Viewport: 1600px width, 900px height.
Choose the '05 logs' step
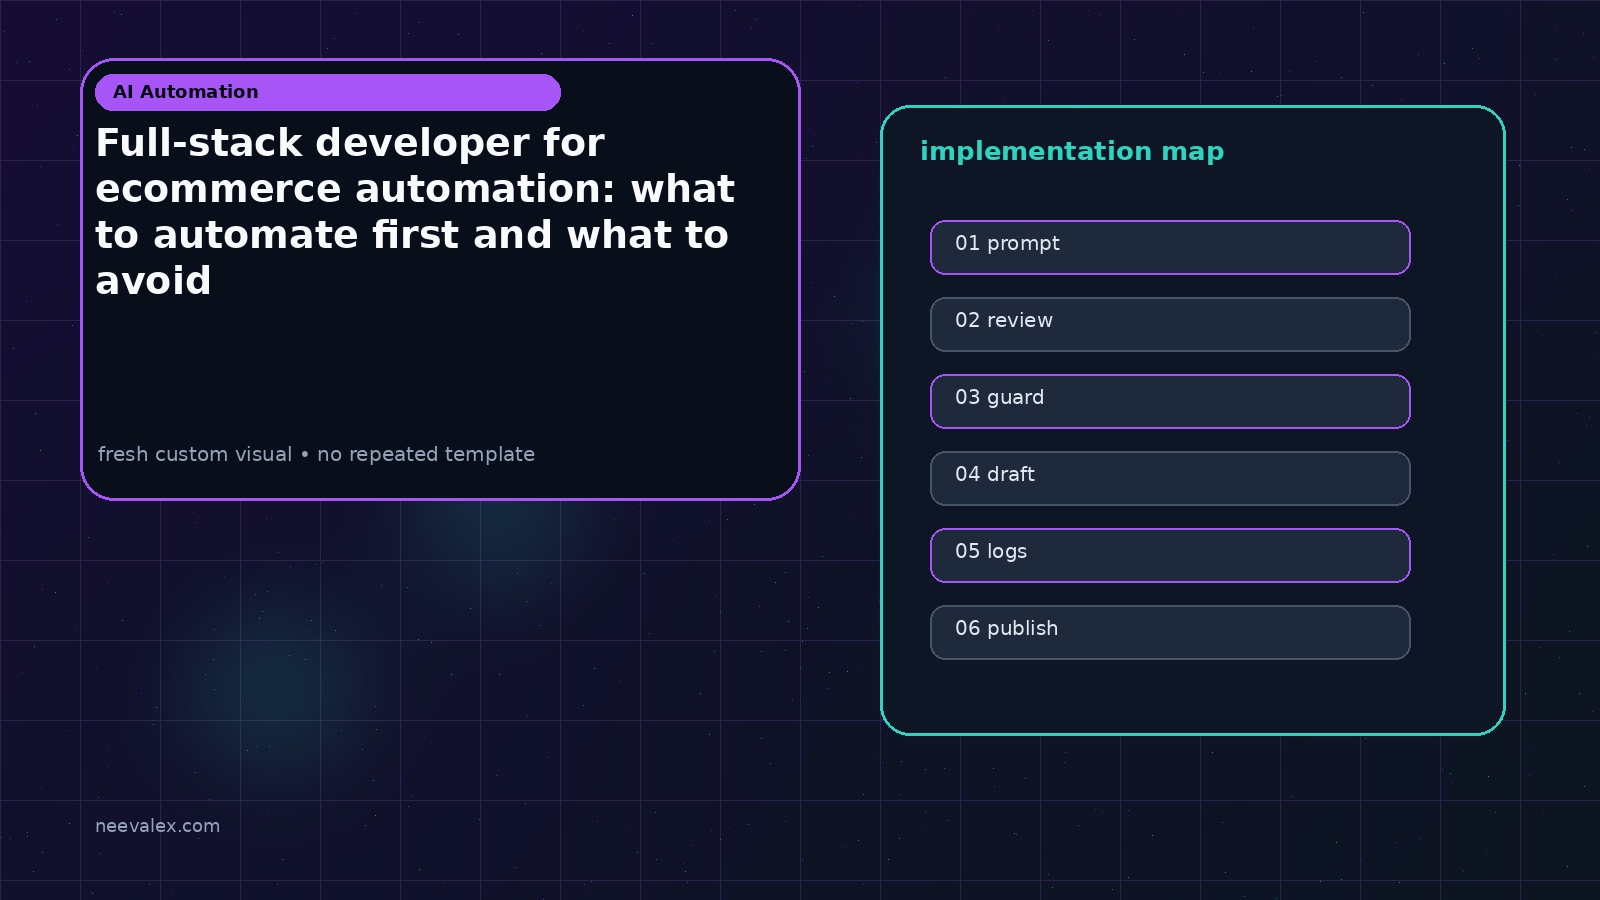pos(1170,555)
